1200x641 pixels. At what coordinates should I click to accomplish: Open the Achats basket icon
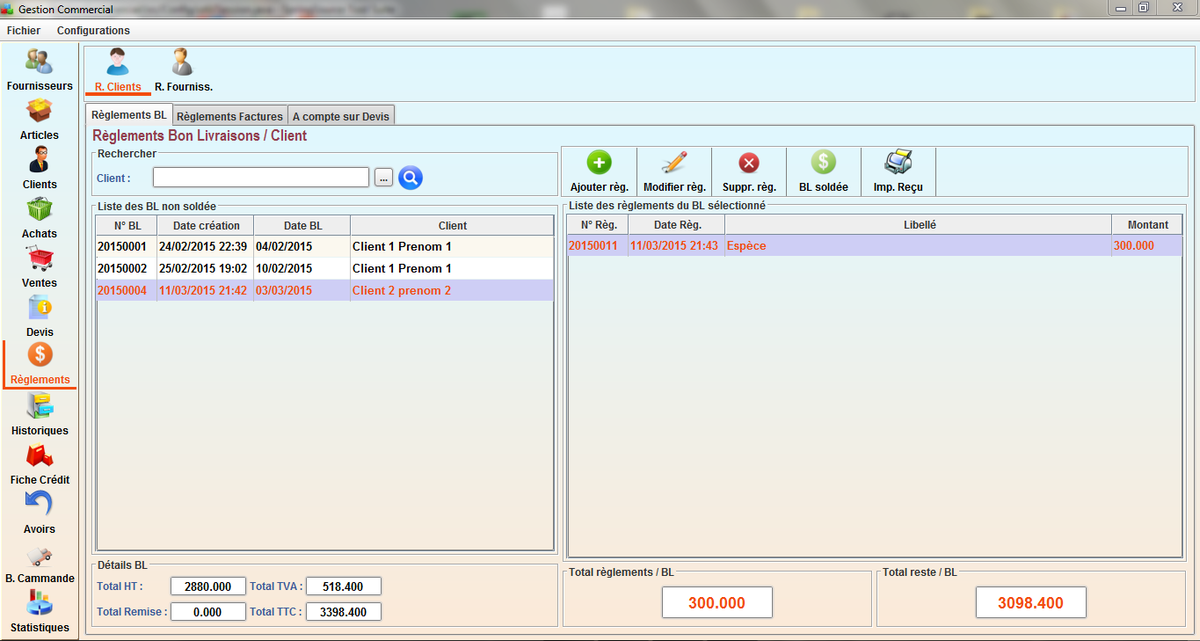[39, 217]
